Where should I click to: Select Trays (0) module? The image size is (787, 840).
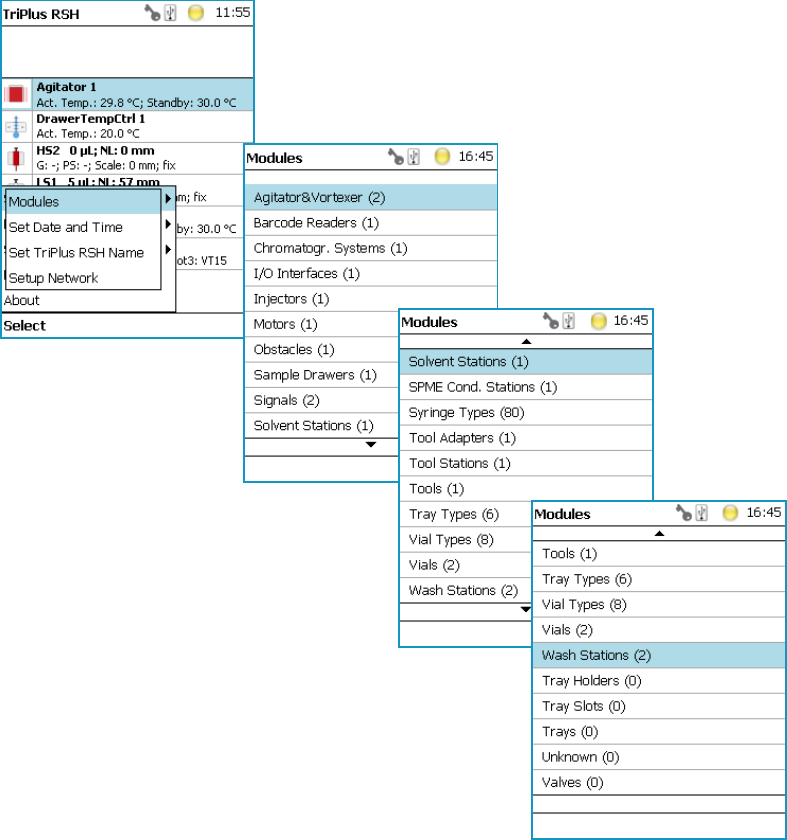pos(659,732)
